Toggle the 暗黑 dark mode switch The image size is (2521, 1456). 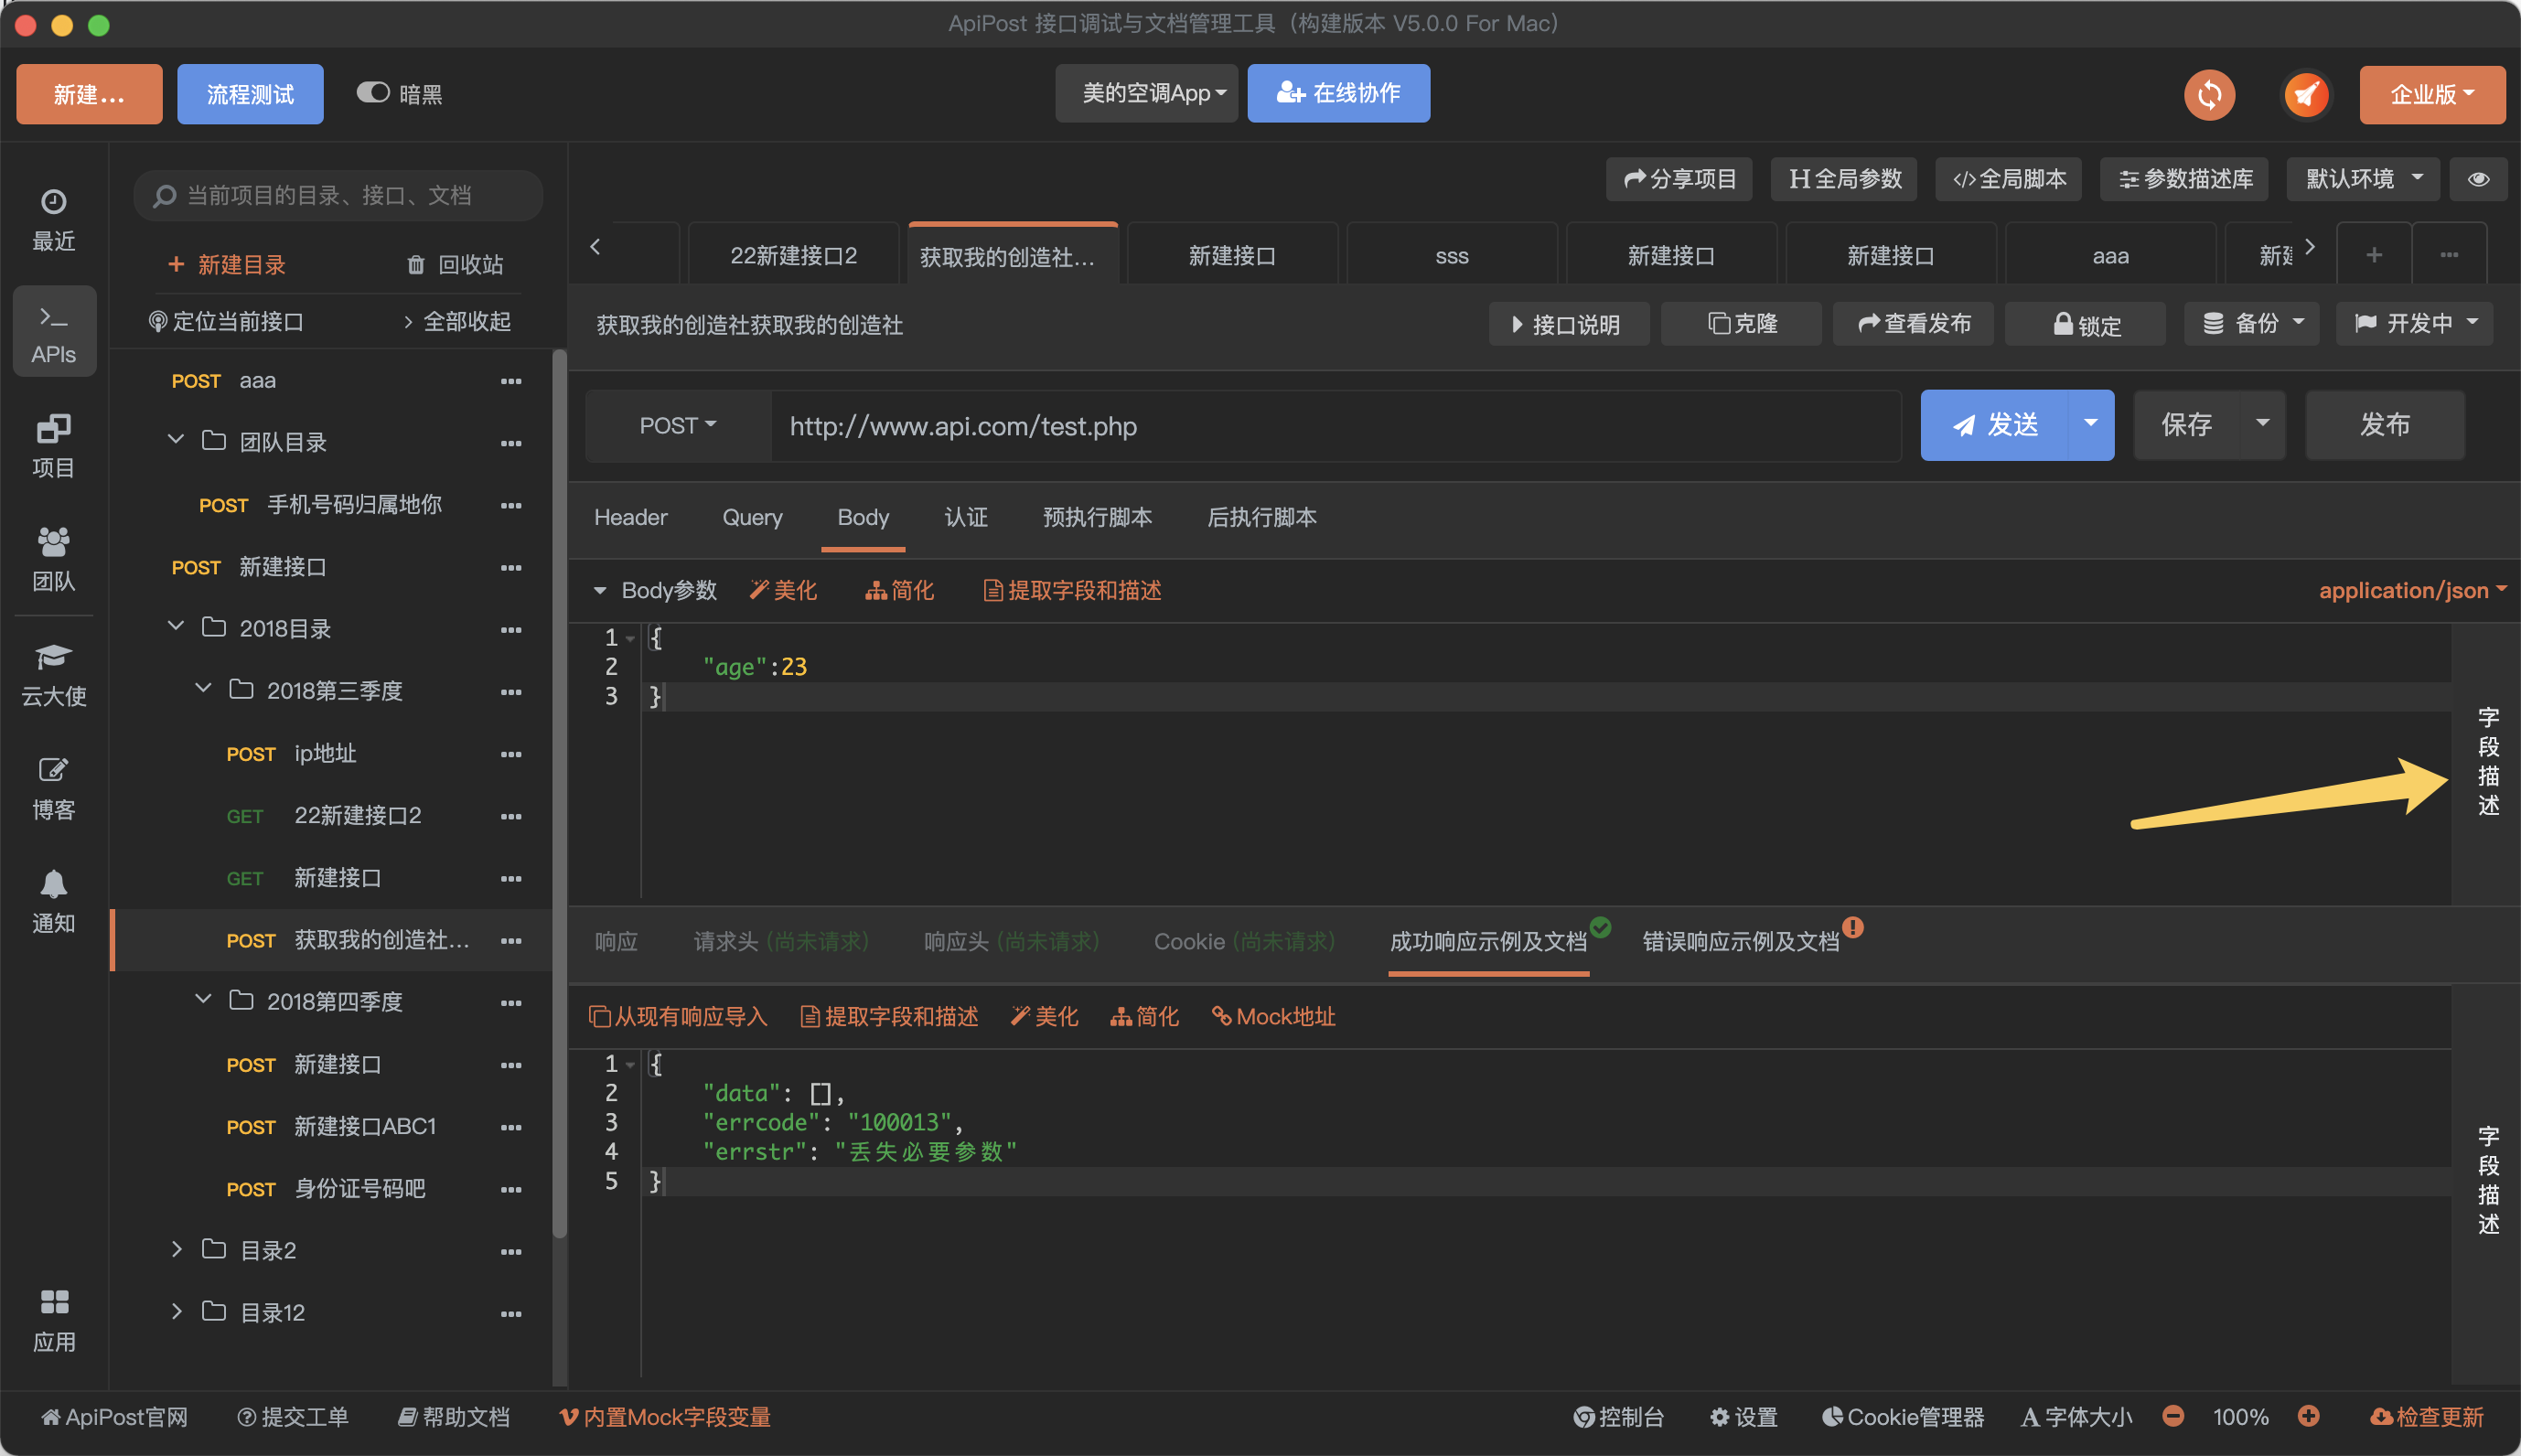(x=373, y=93)
